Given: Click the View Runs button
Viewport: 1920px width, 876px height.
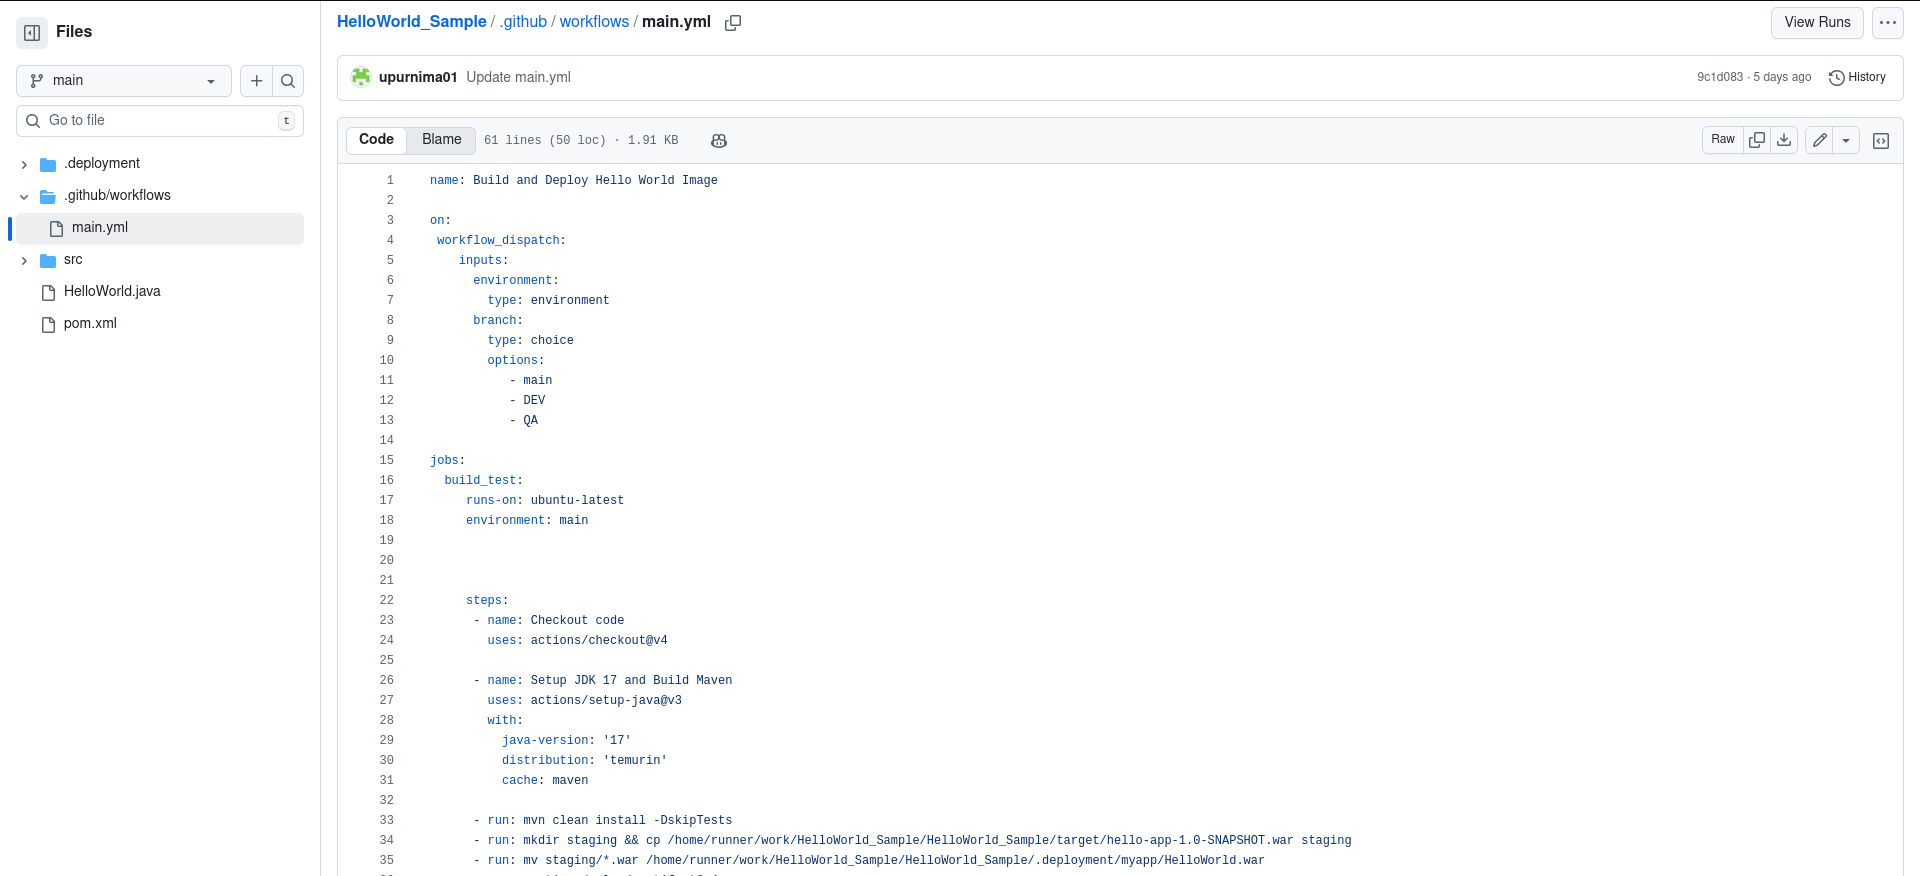Looking at the screenshot, I should coord(1817,23).
